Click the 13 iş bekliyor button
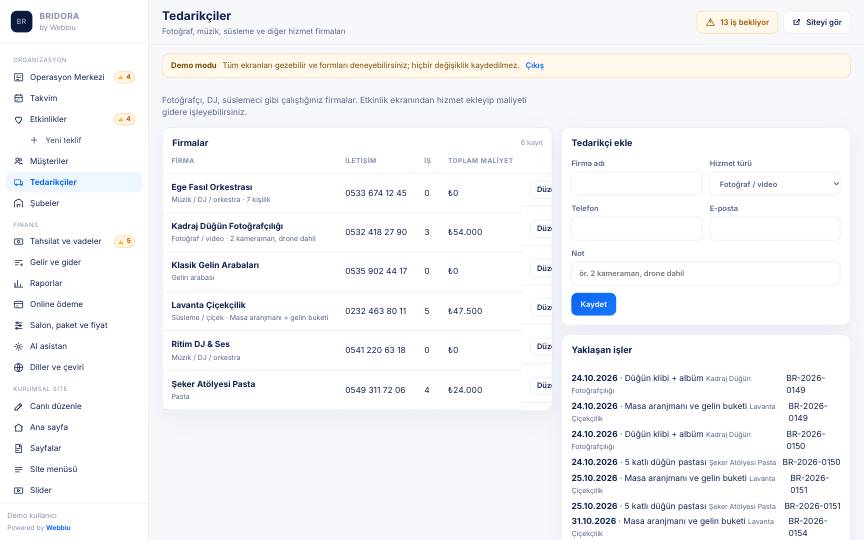Viewport: 864px width, 540px height. click(737, 22)
